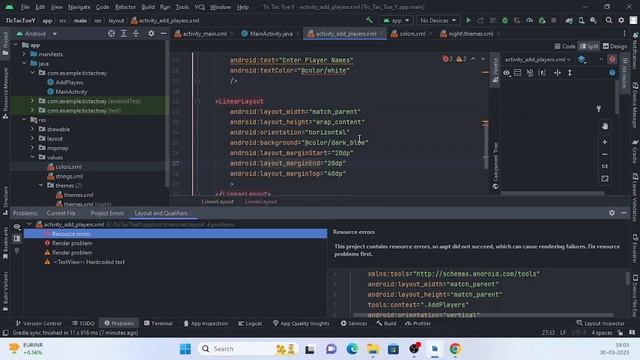The height and width of the screenshot is (360, 640).
Task: Open the Profiler tool window
Action: [418, 323]
